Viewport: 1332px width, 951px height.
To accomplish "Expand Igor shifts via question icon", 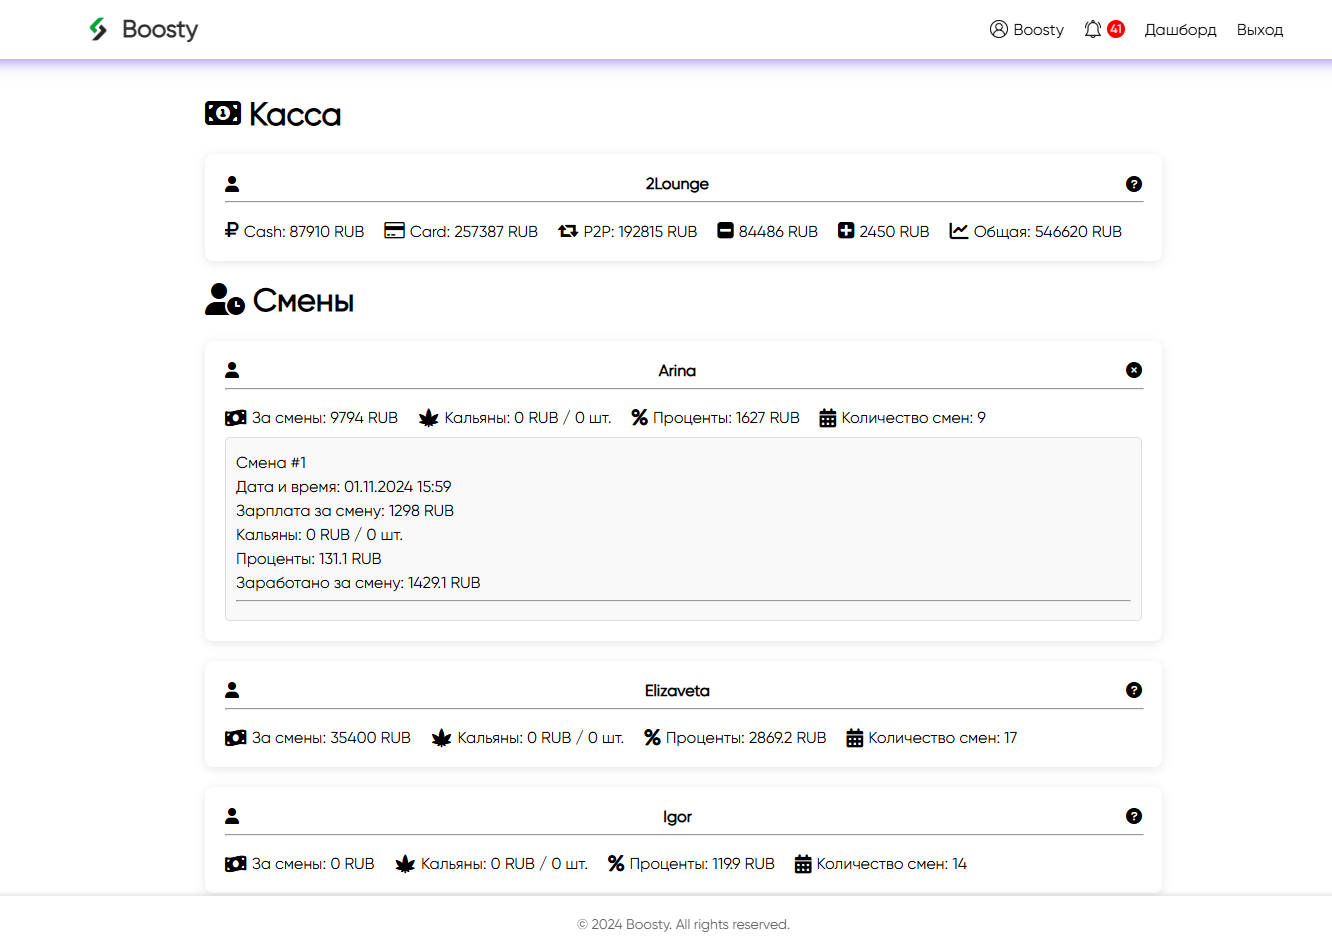I will (1134, 816).
